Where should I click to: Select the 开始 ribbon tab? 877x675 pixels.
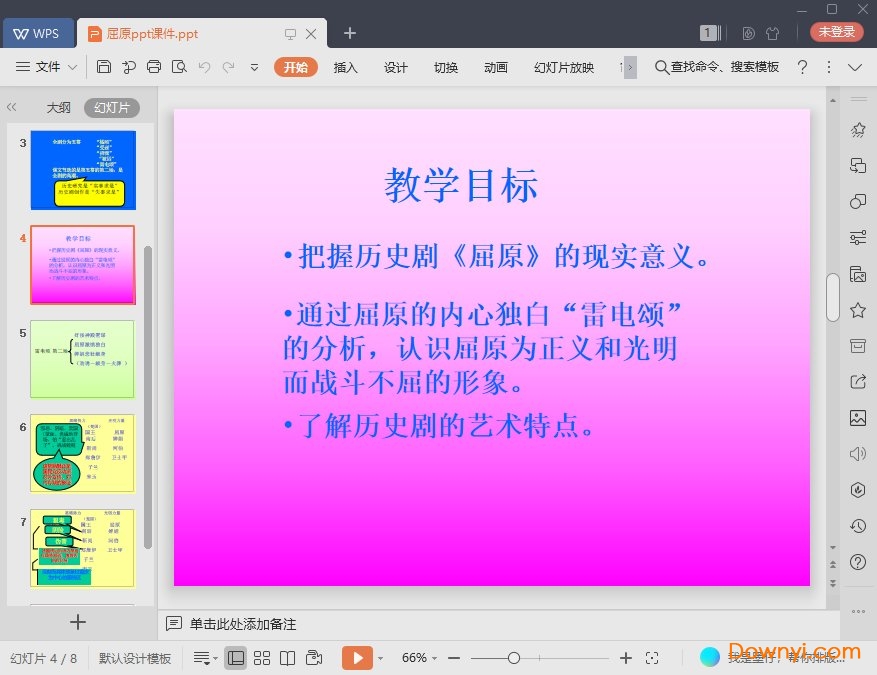(x=295, y=67)
